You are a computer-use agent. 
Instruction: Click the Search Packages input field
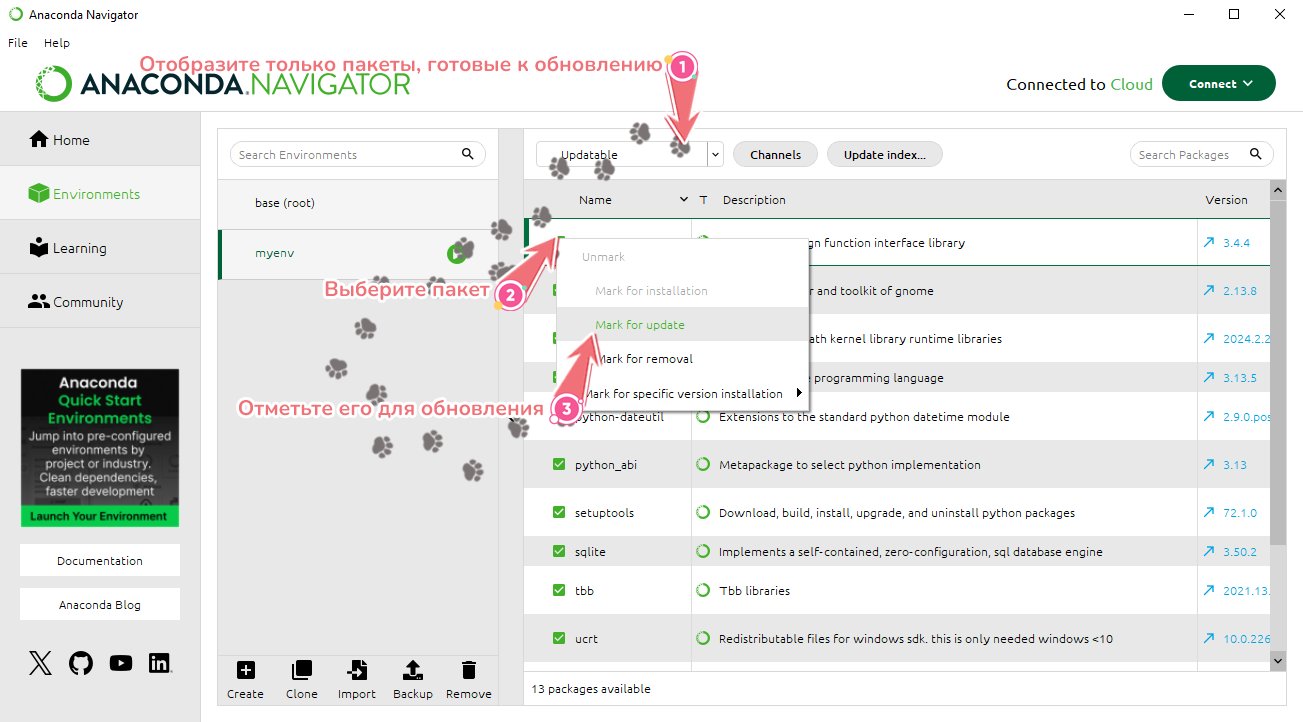tap(1188, 155)
